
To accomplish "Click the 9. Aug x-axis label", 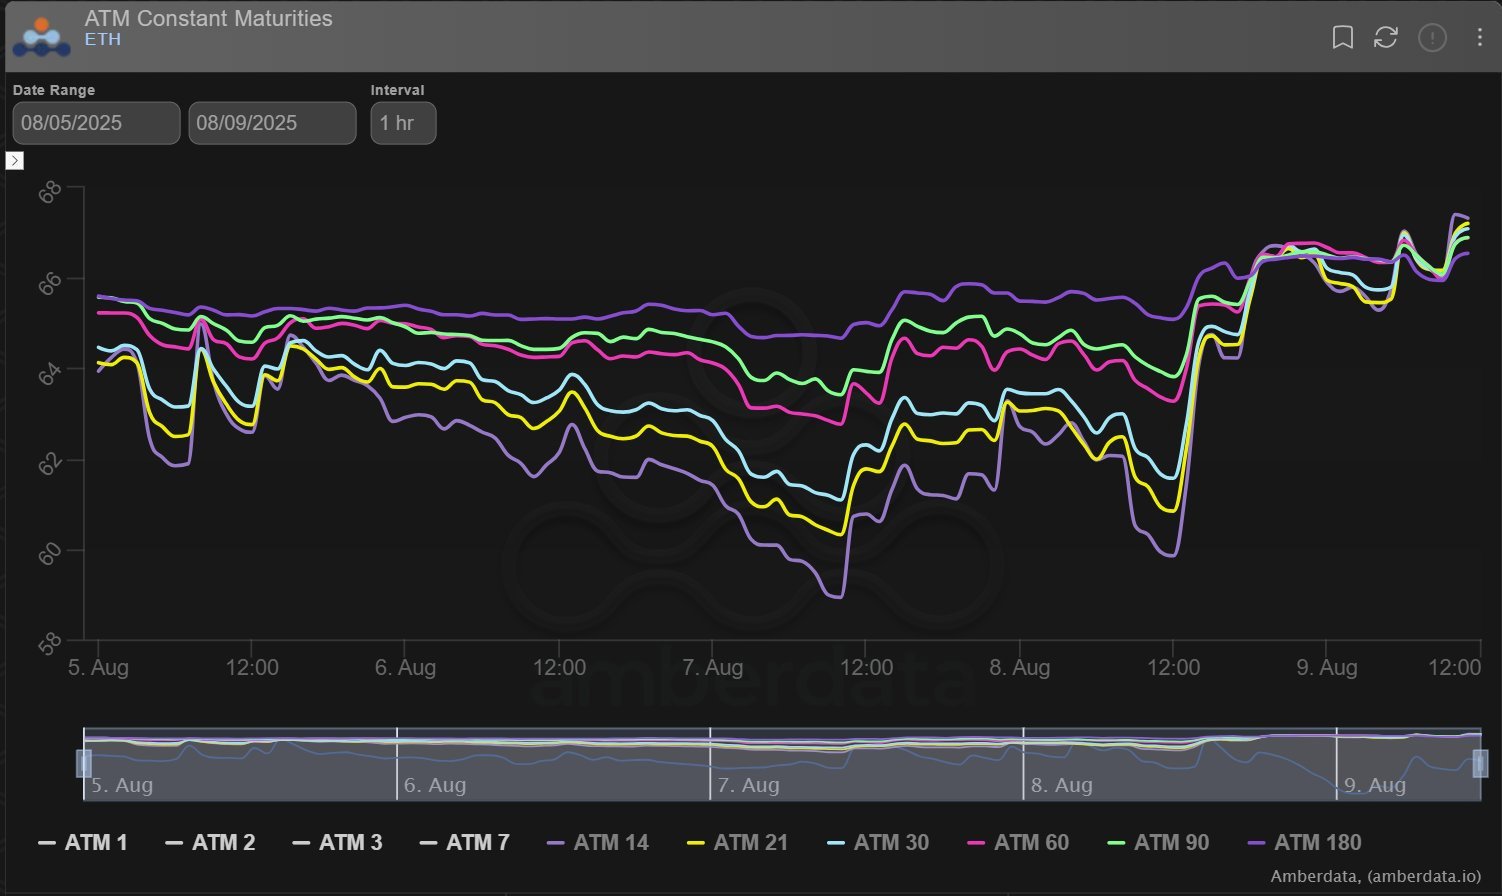I will (1327, 667).
